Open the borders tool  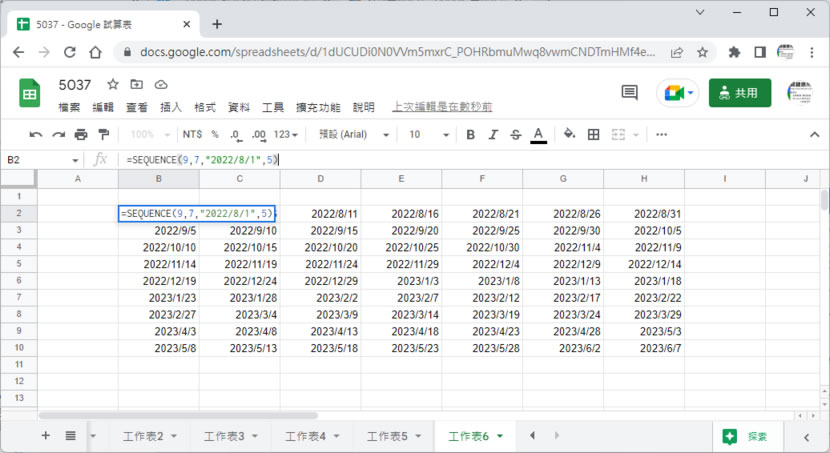coord(593,134)
